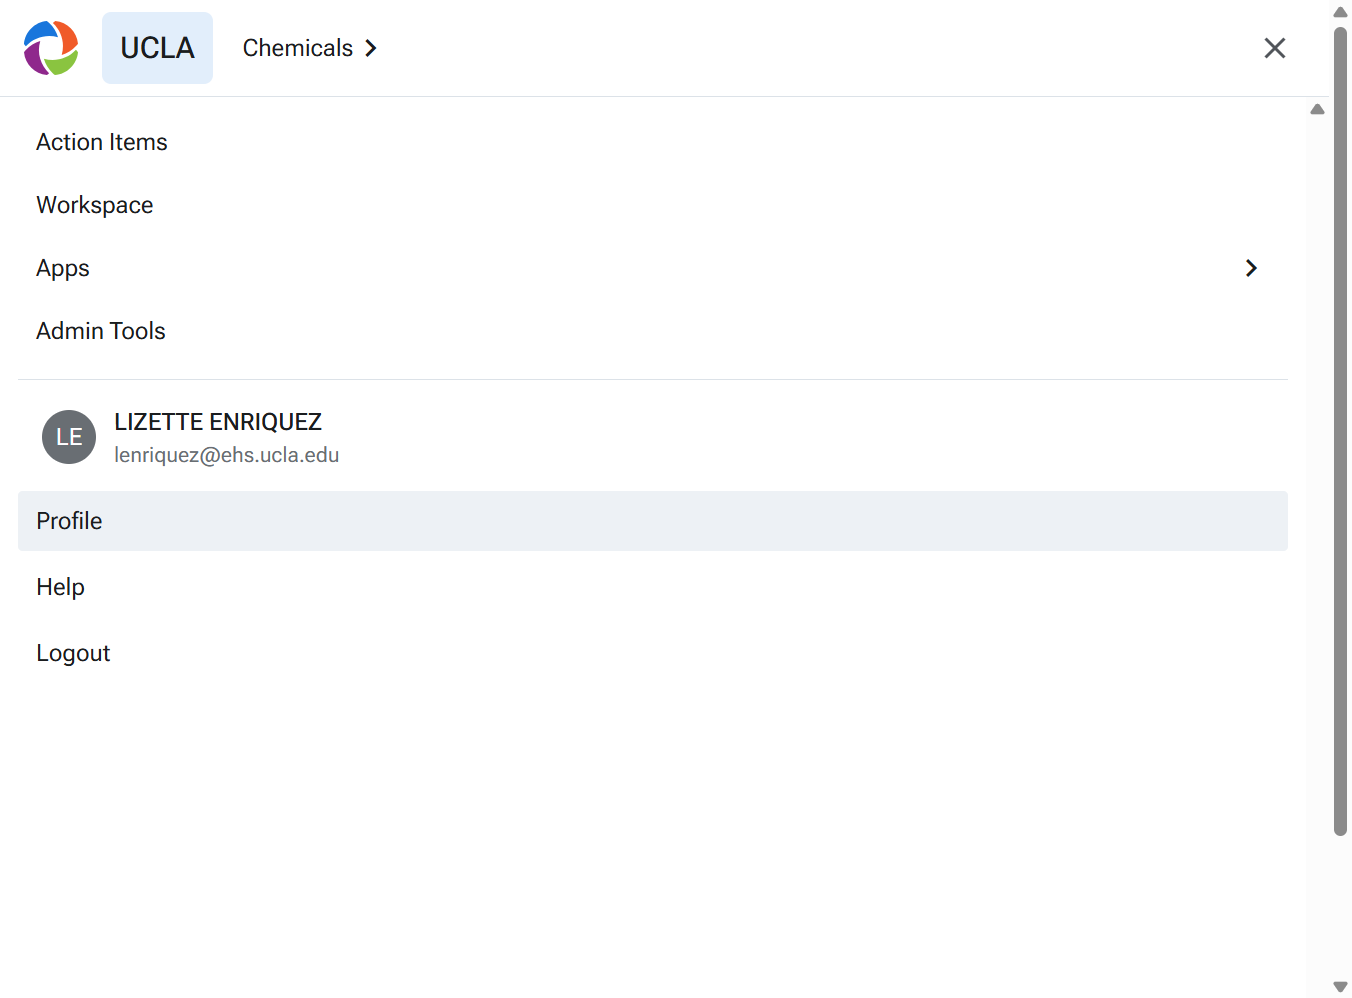Open Action Items

[x=653, y=142]
